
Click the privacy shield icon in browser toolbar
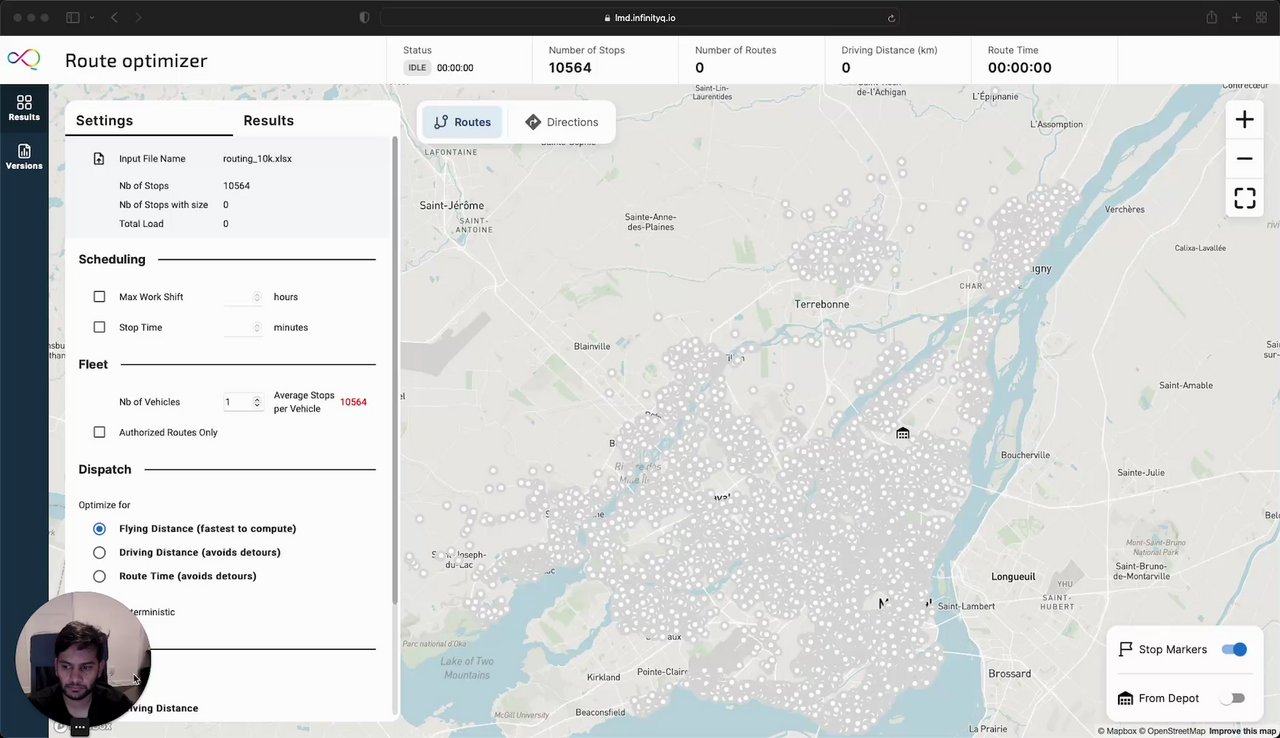point(364,18)
